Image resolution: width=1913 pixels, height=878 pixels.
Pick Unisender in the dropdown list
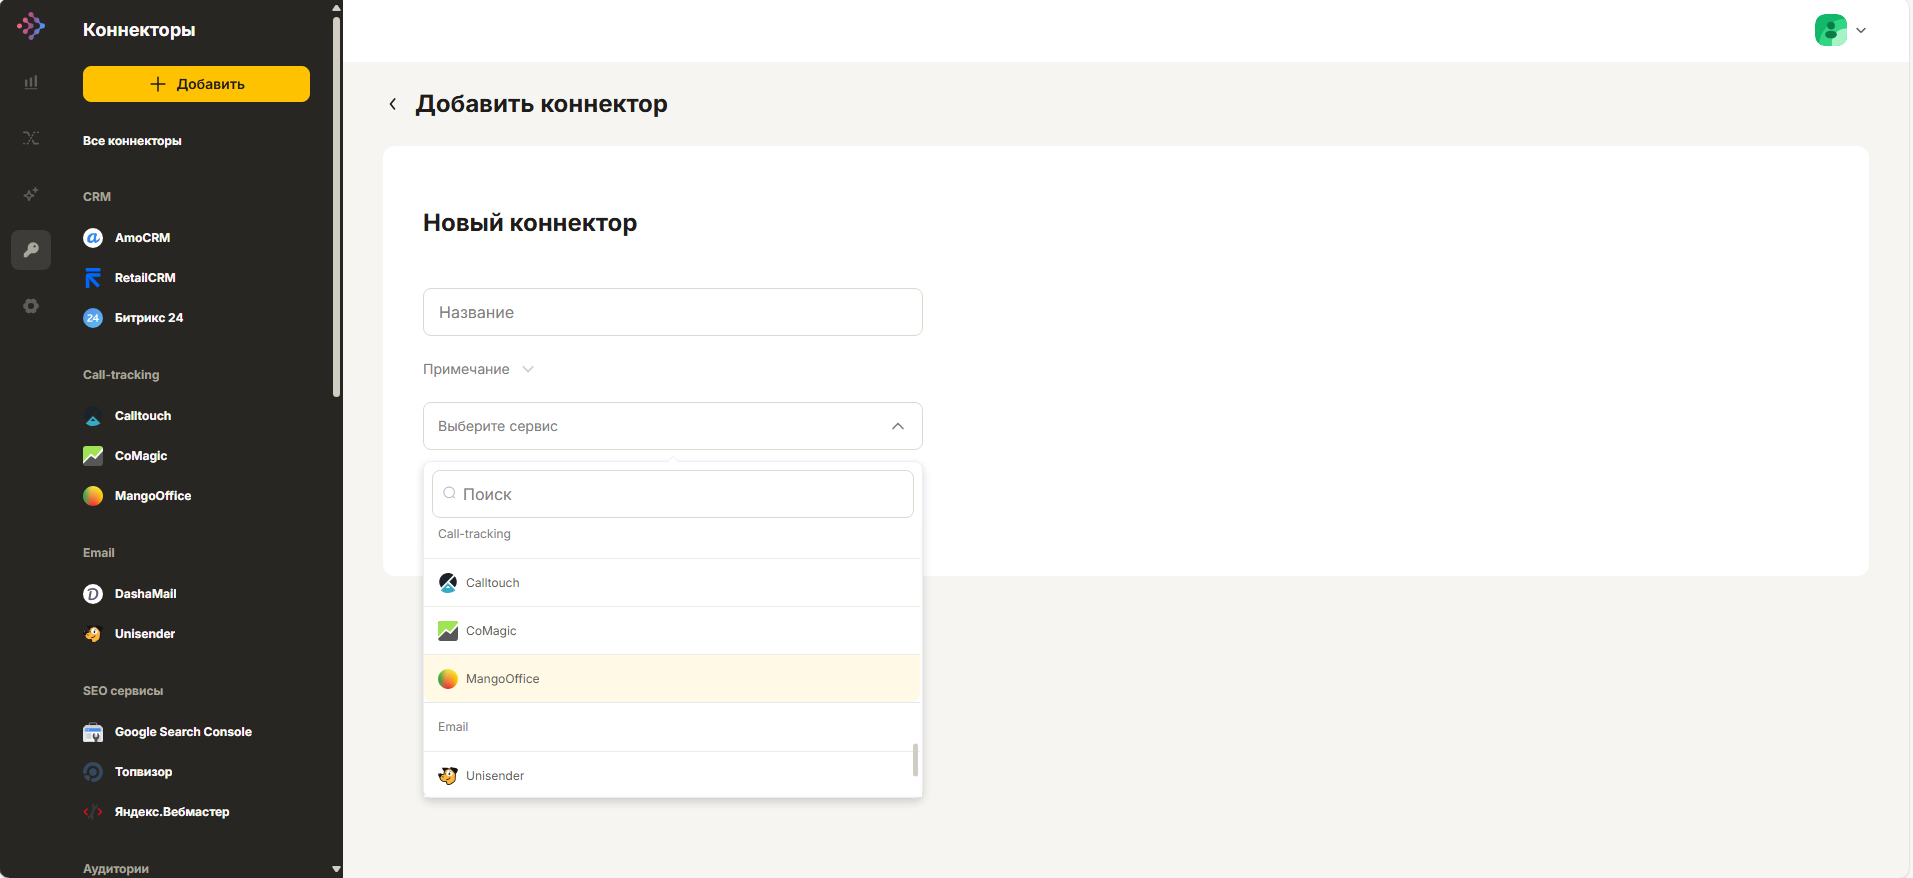click(672, 775)
